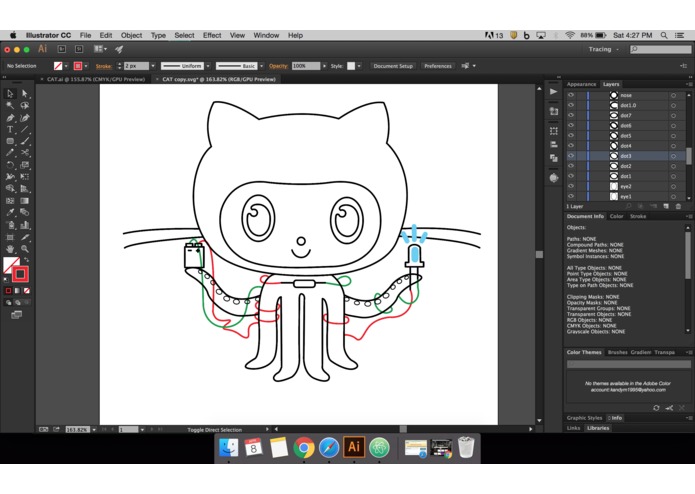The image size is (695, 494).
Task: Open the Actions panel play icon
Action: point(554,92)
